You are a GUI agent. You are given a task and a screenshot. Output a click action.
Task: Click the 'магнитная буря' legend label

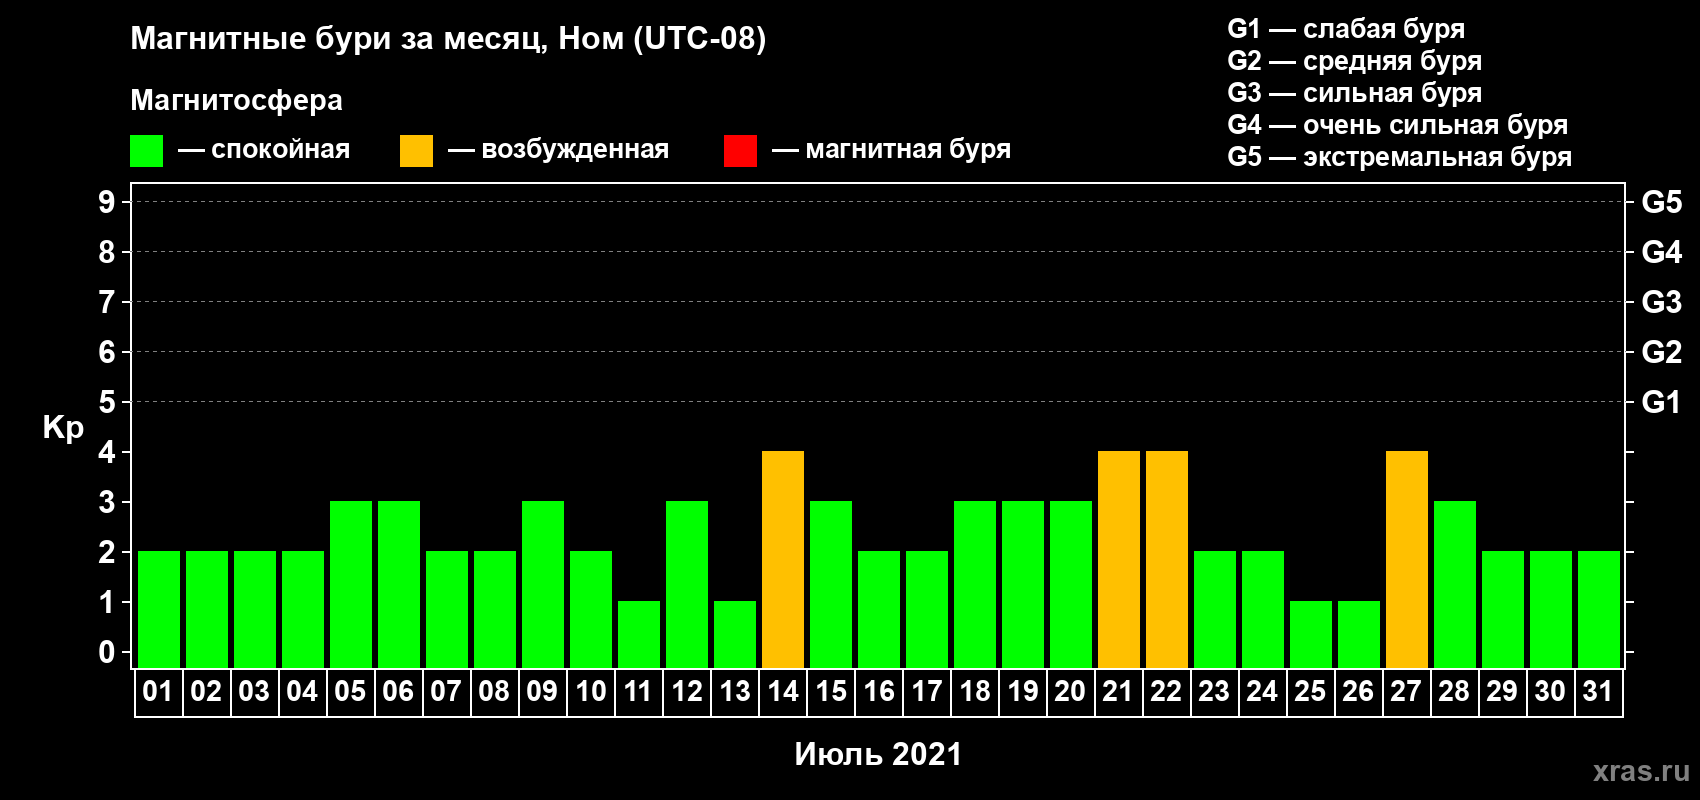click(908, 149)
